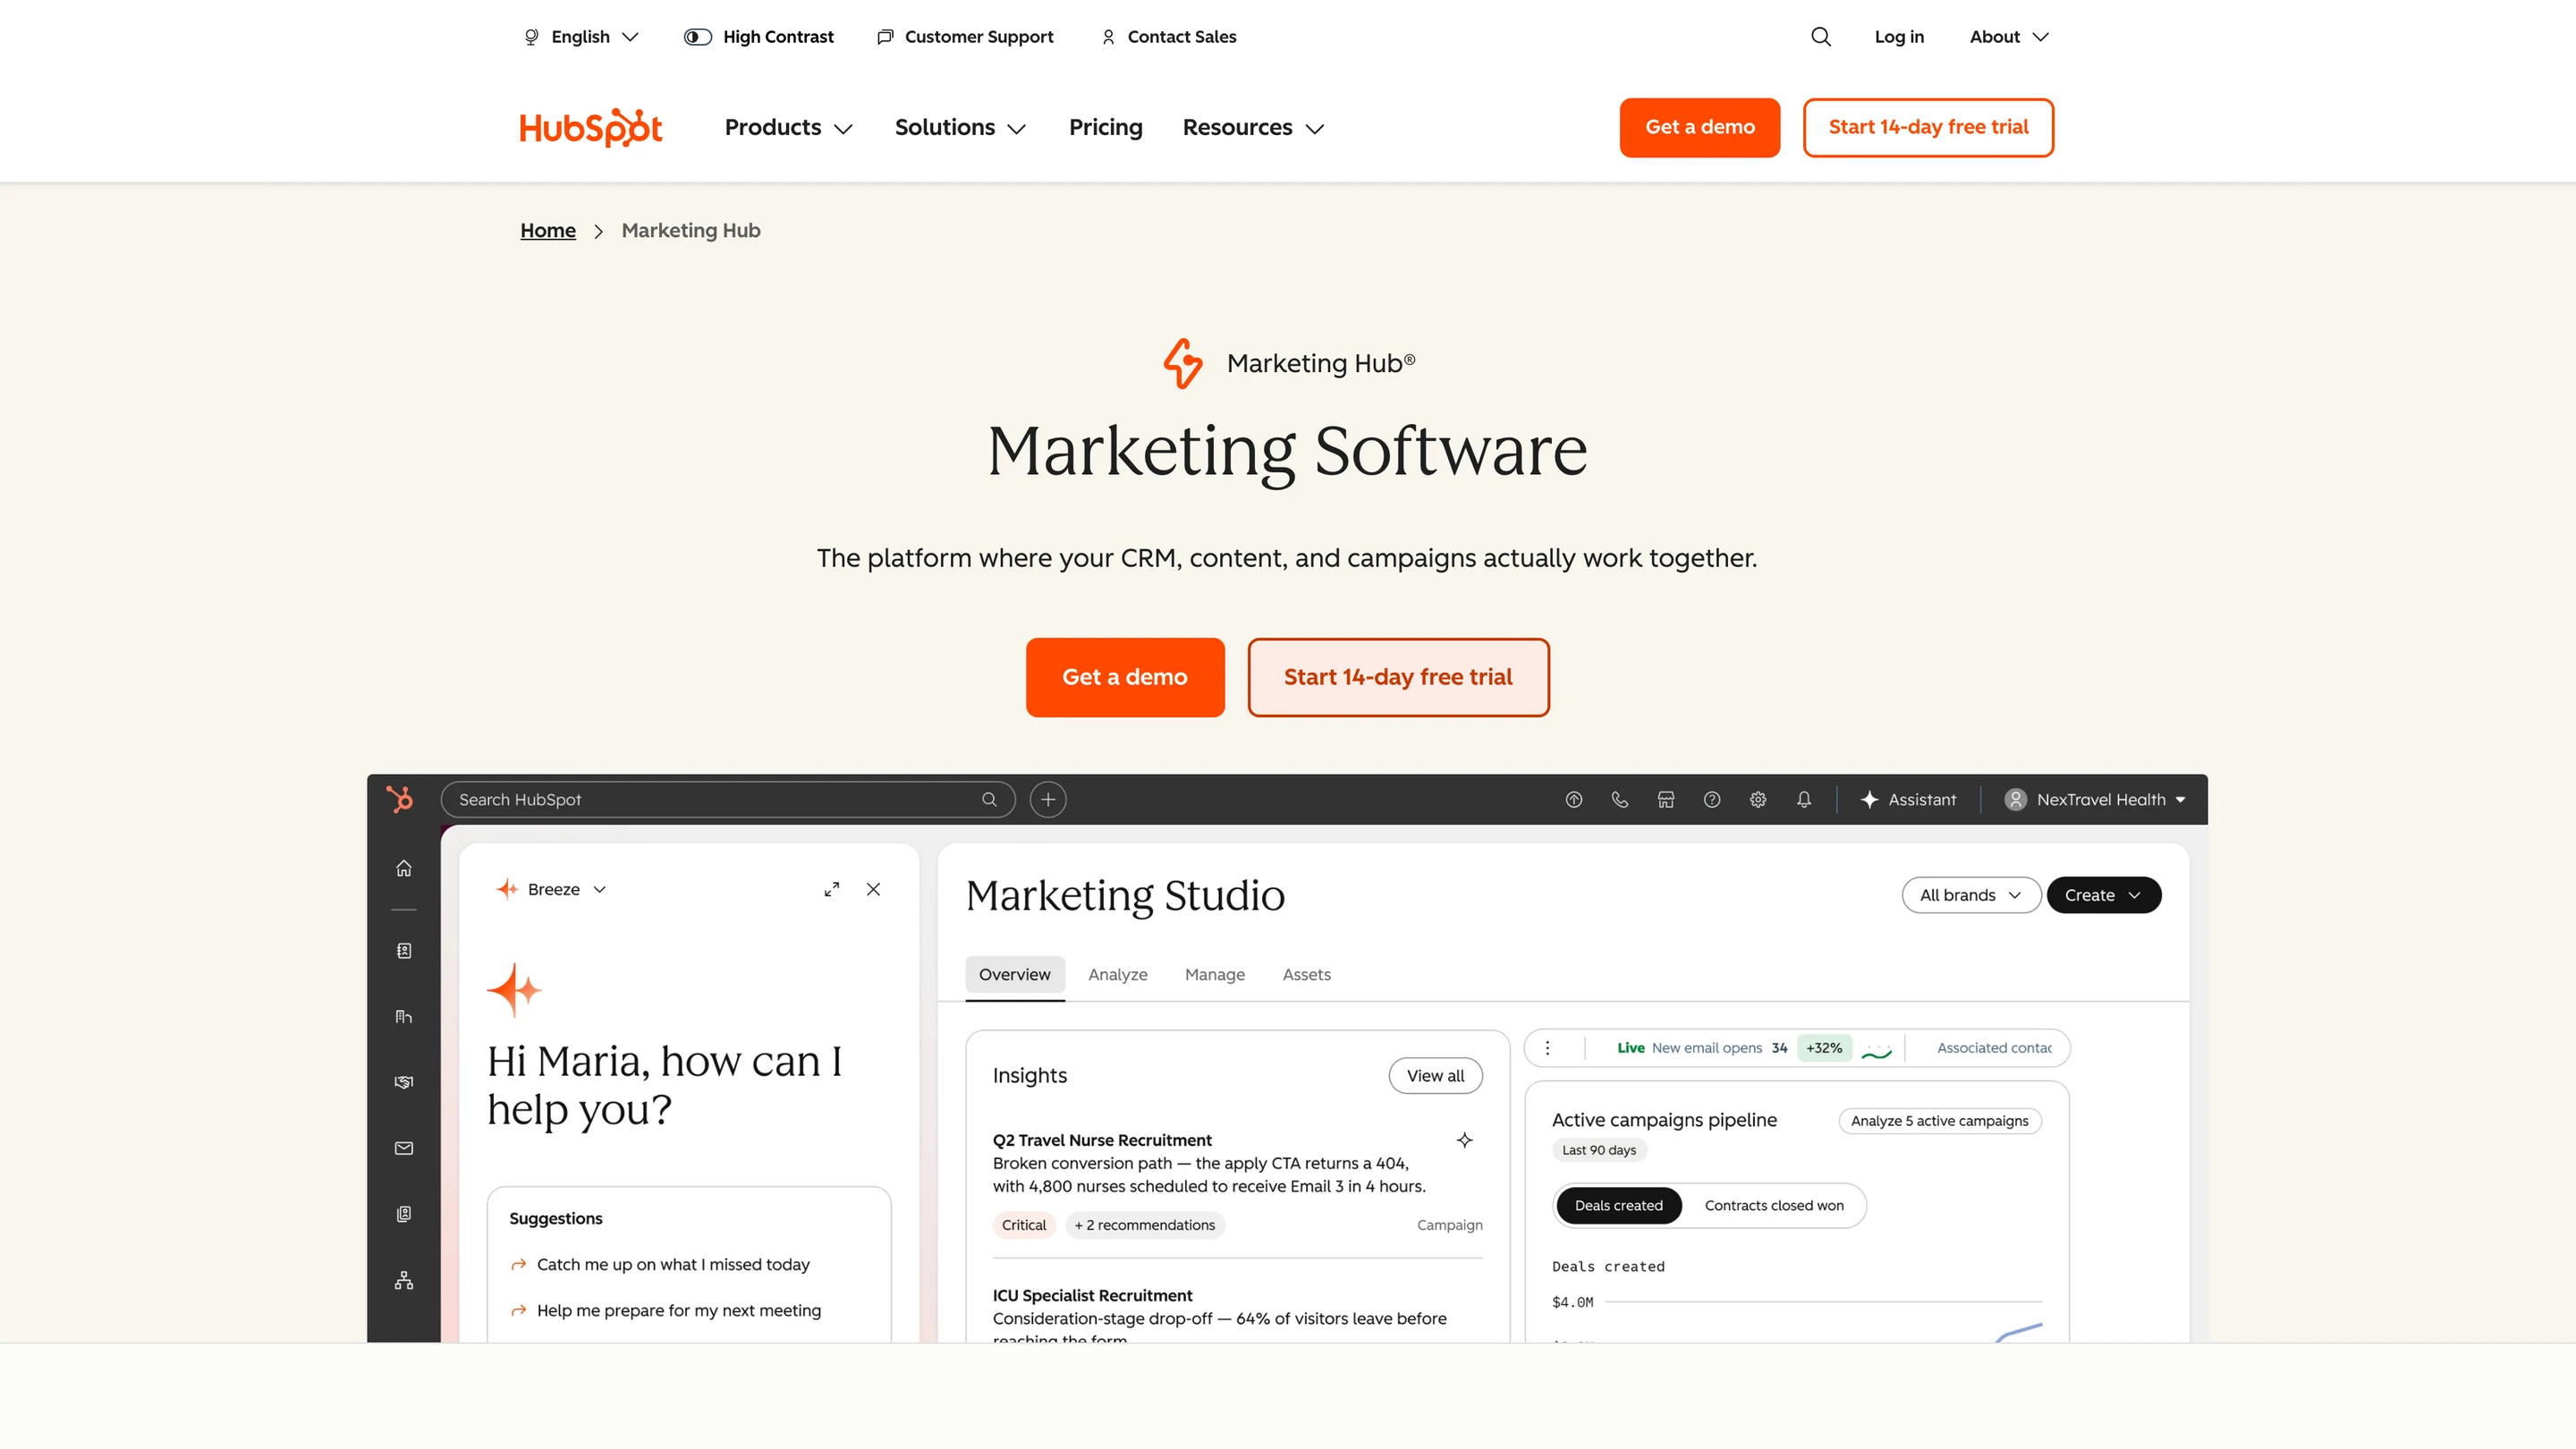The image size is (2576, 1449).
Task: Select the Deals created toggle
Action: [1618, 1205]
